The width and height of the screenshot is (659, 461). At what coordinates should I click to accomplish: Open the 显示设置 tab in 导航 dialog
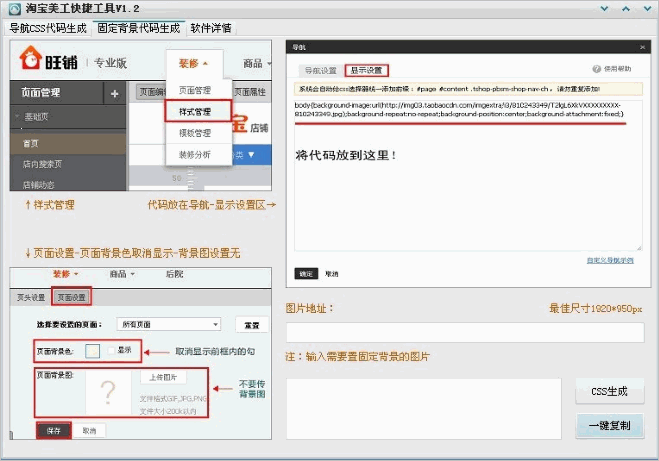pos(366,70)
